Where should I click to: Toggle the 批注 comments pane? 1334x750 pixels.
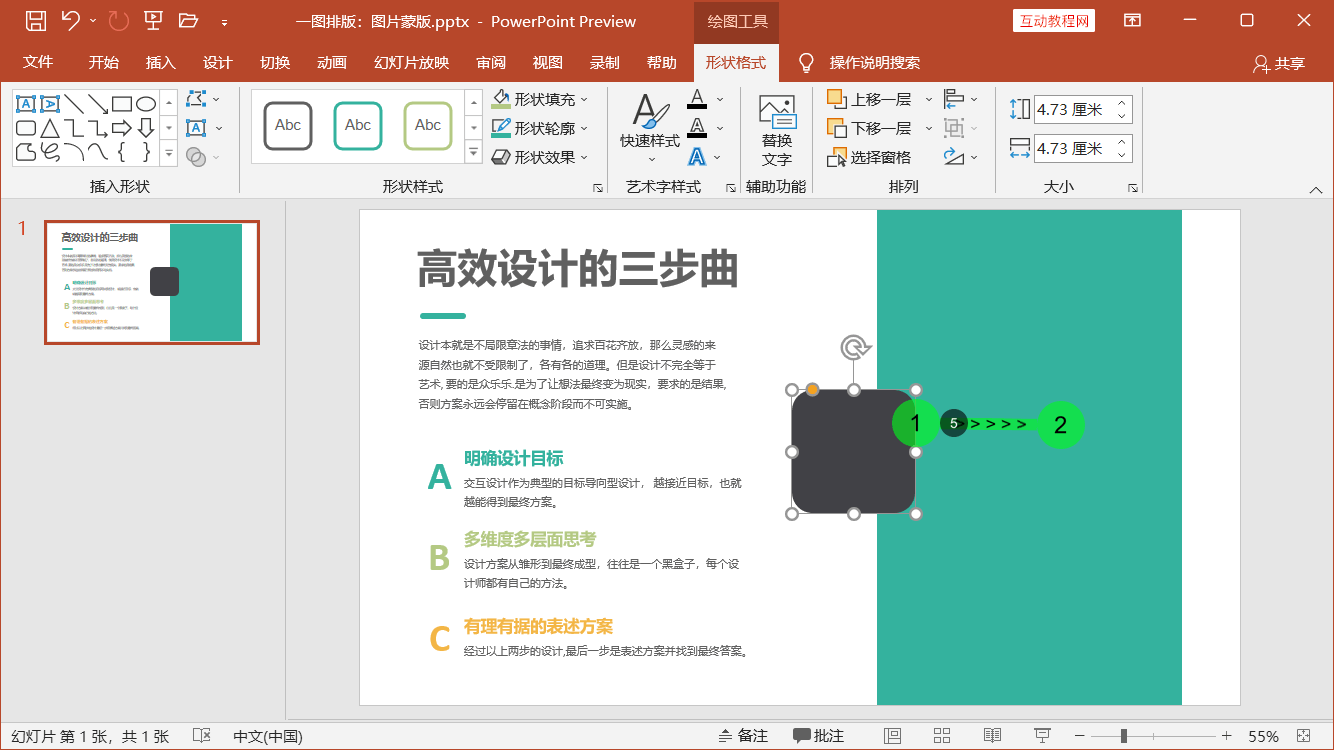(818, 736)
